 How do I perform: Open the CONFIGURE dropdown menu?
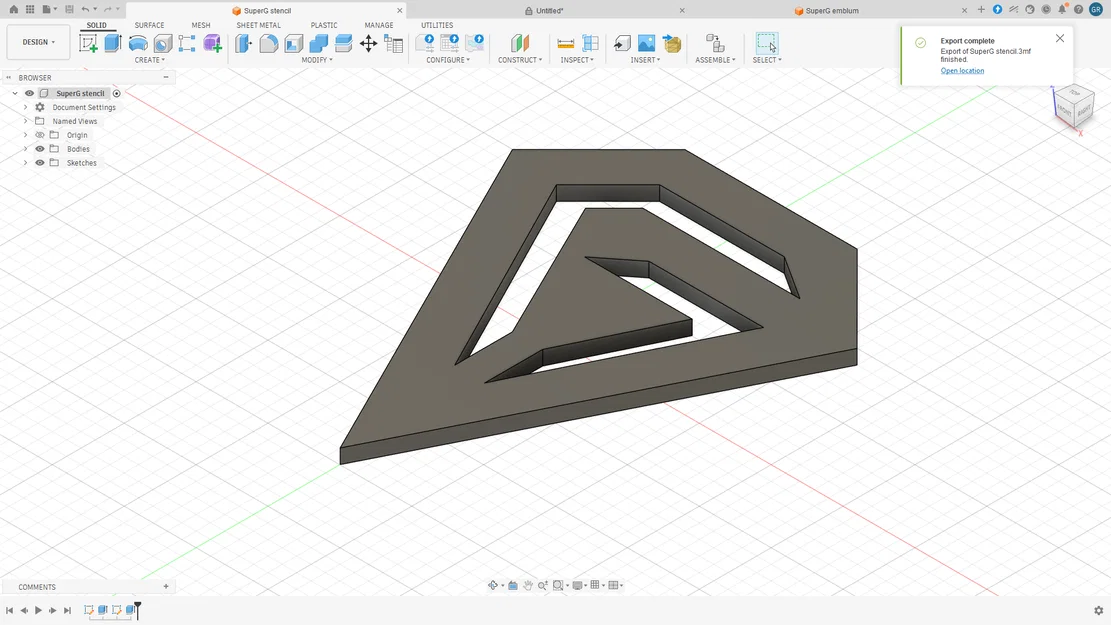(448, 60)
